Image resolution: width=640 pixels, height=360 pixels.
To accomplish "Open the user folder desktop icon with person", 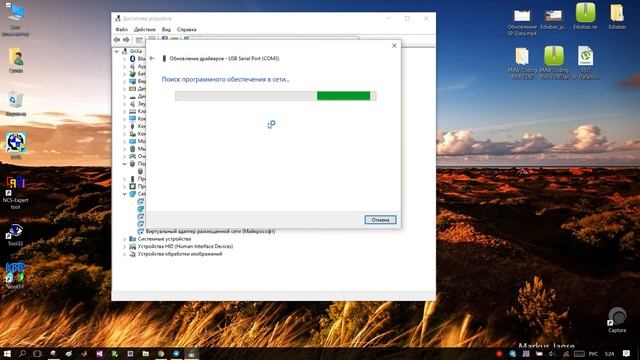I will [16, 60].
